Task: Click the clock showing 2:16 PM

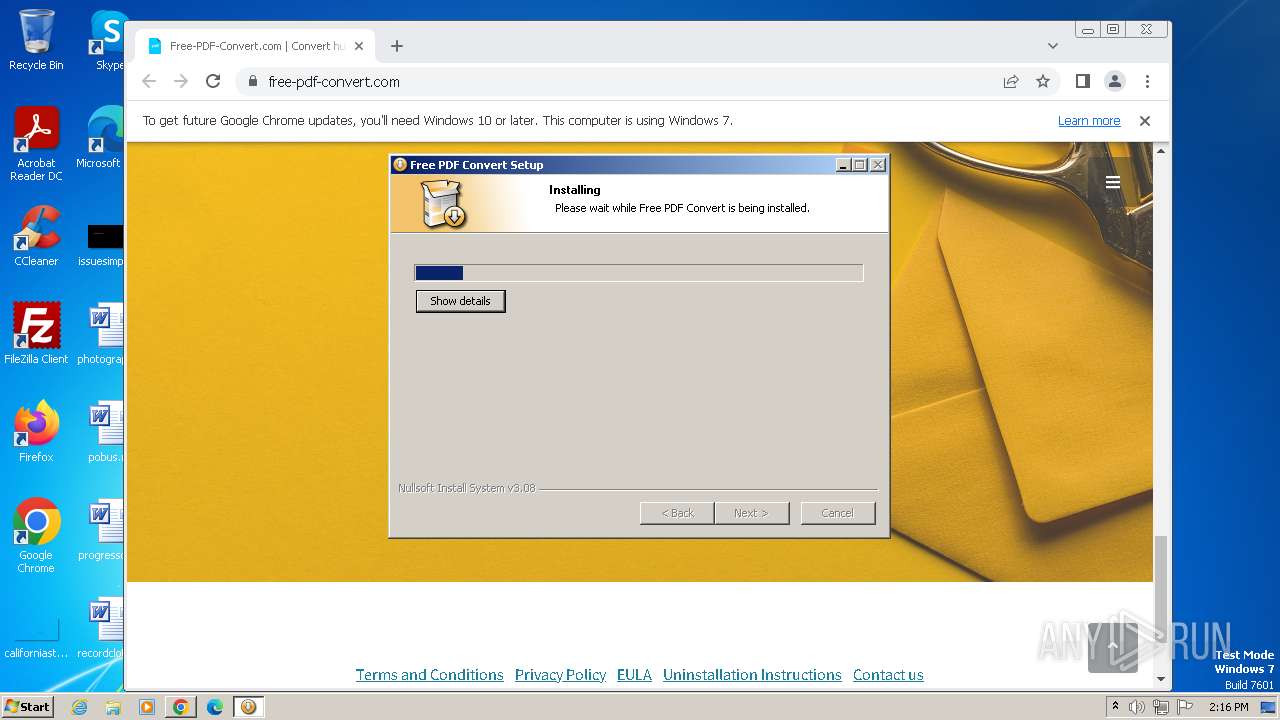Action: pyautogui.click(x=1228, y=707)
